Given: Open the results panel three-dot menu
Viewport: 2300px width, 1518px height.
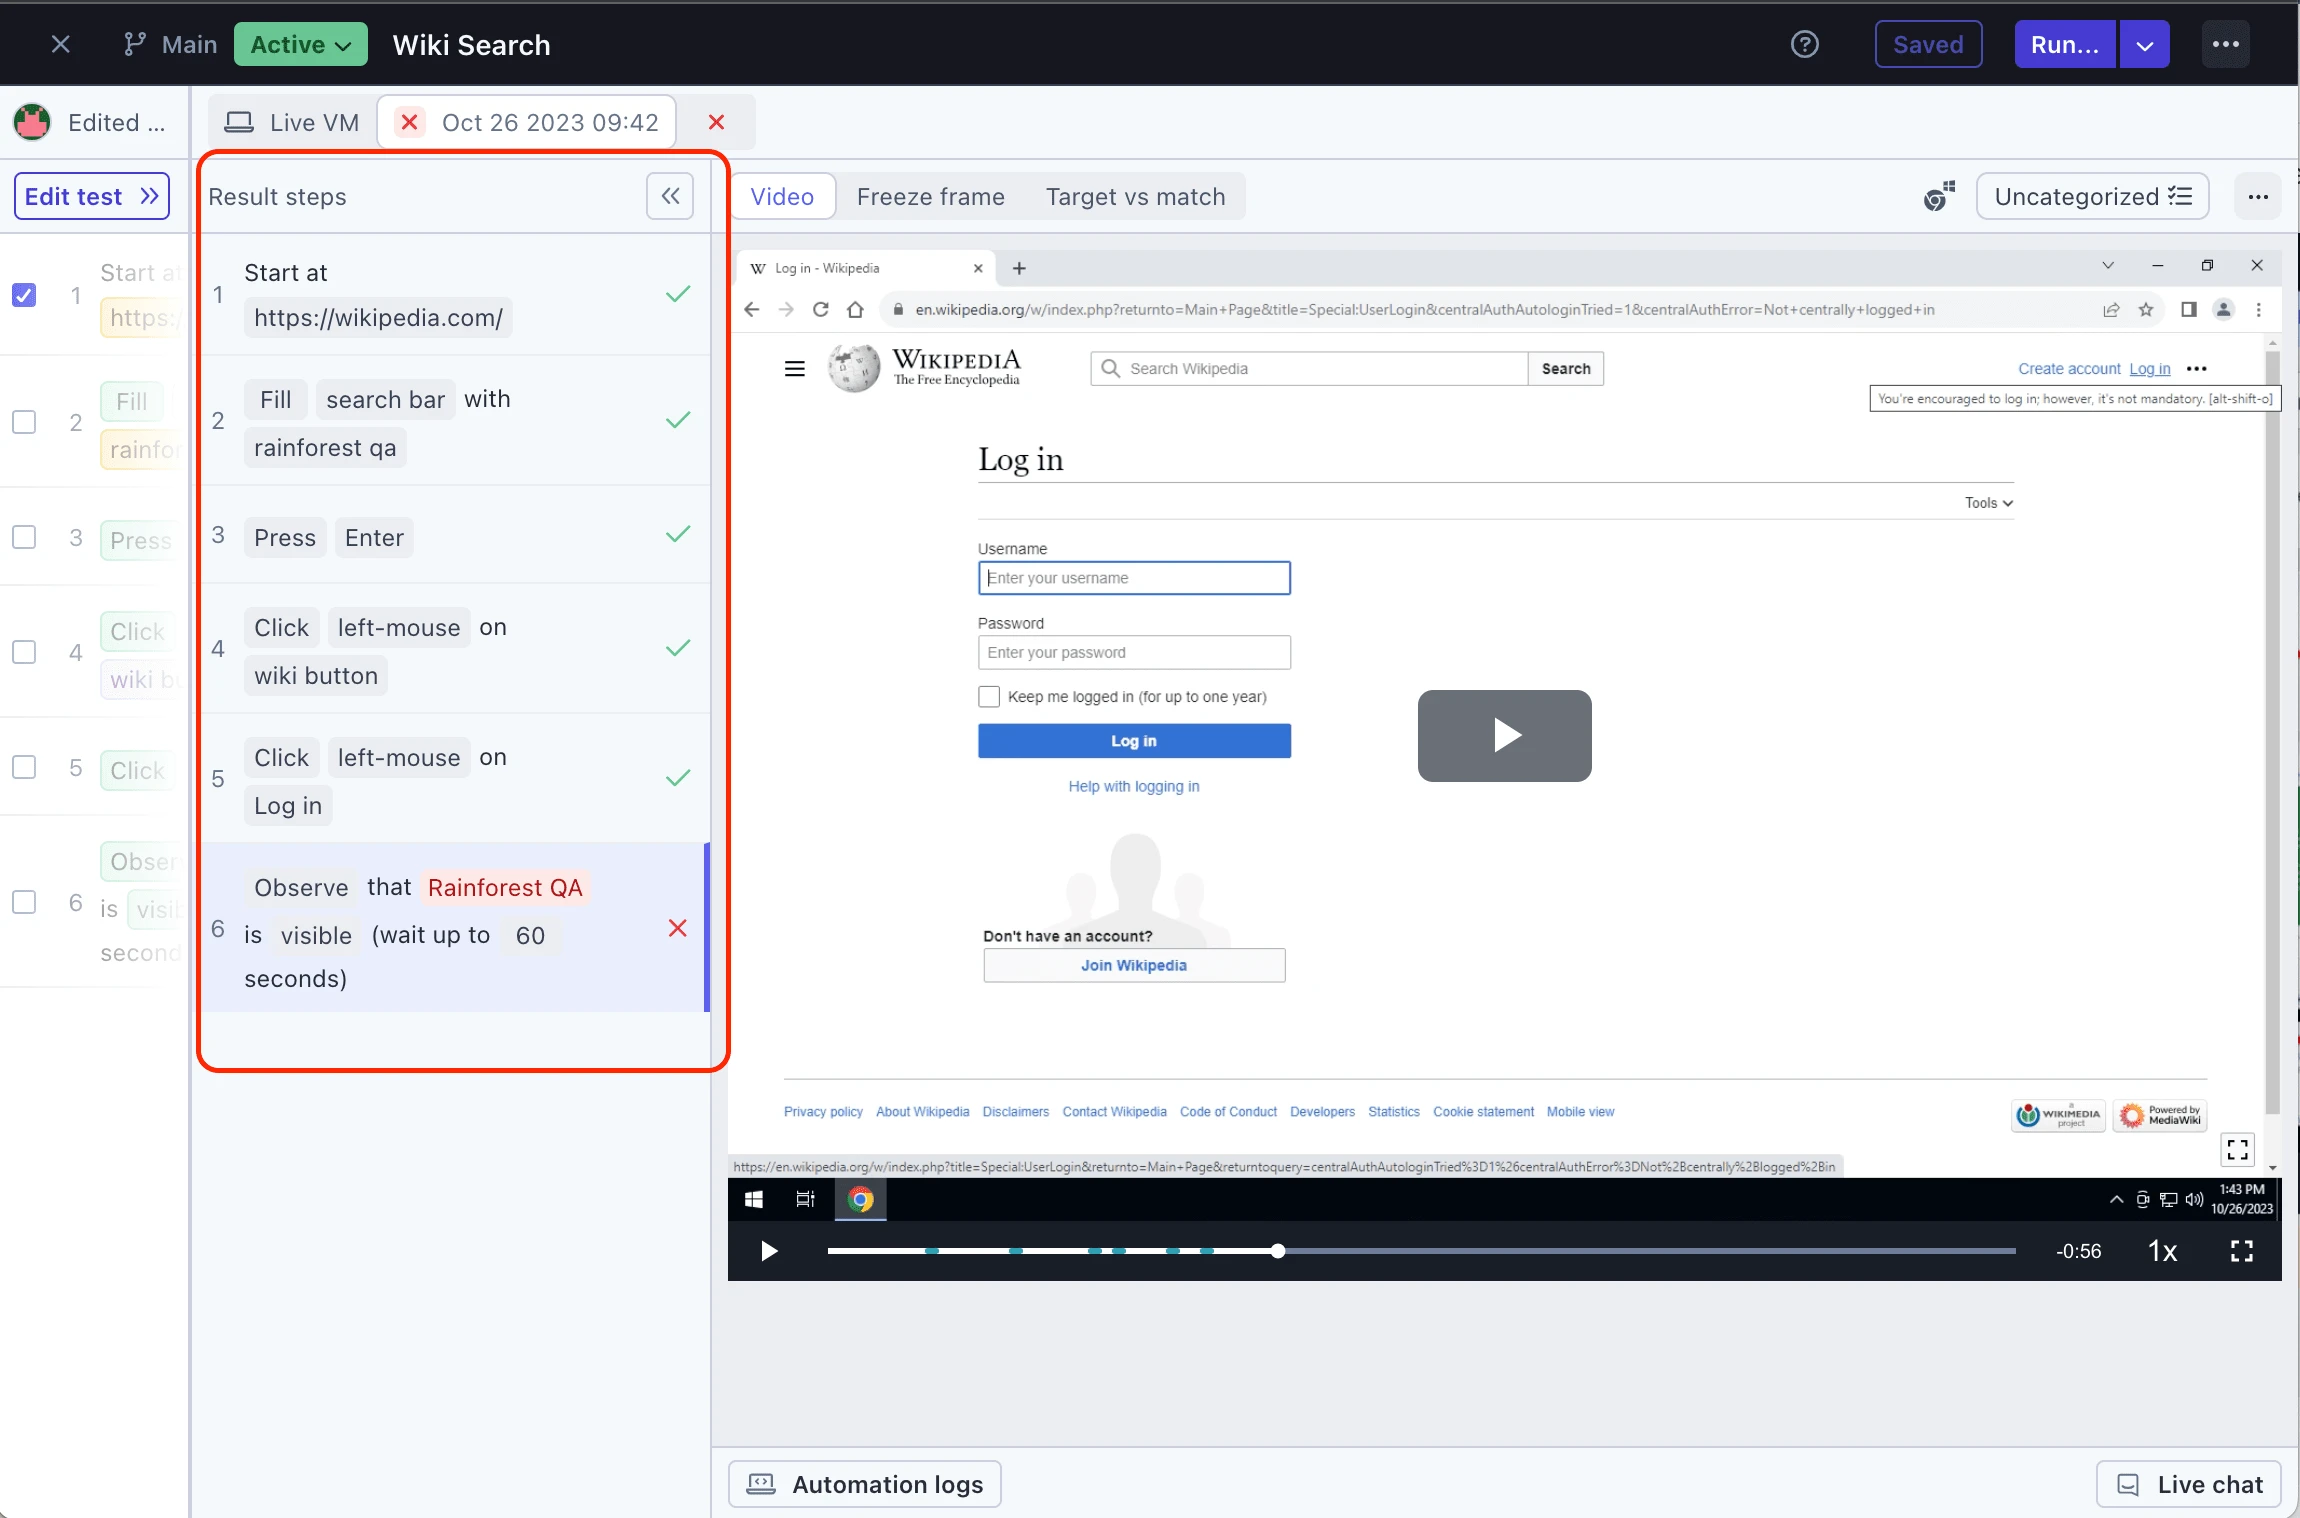Looking at the screenshot, I should click(2258, 196).
